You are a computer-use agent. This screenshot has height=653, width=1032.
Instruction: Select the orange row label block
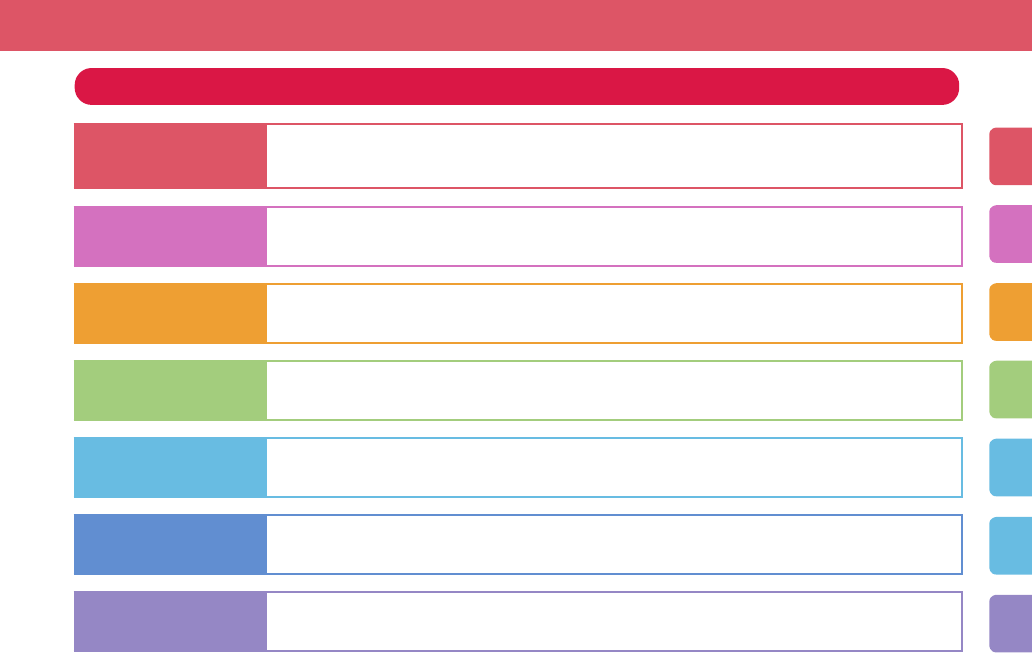tap(170, 313)
